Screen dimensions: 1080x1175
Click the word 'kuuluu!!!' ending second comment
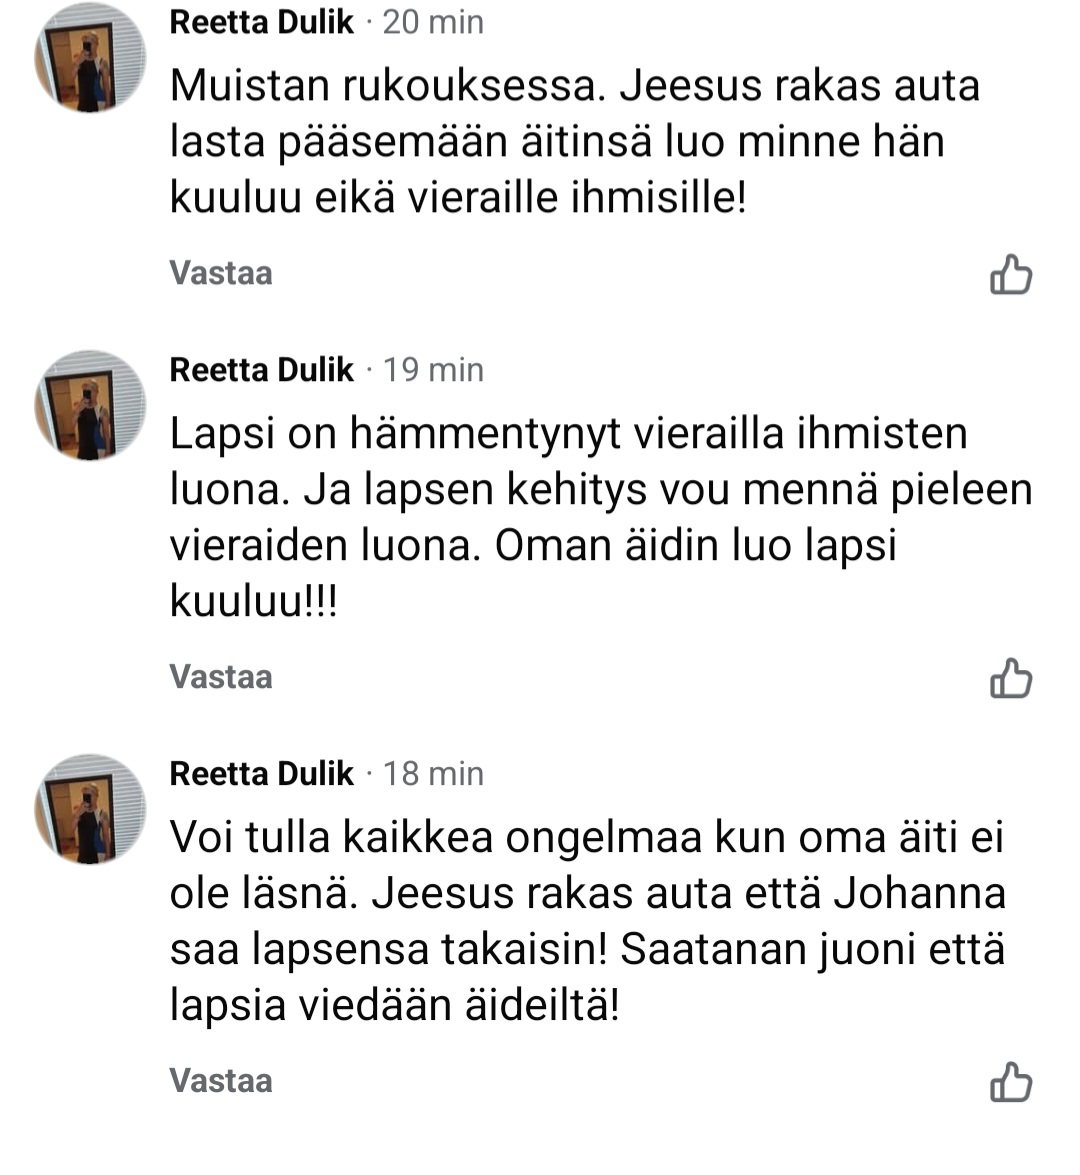pyautogui.click(x=254, y=602)
